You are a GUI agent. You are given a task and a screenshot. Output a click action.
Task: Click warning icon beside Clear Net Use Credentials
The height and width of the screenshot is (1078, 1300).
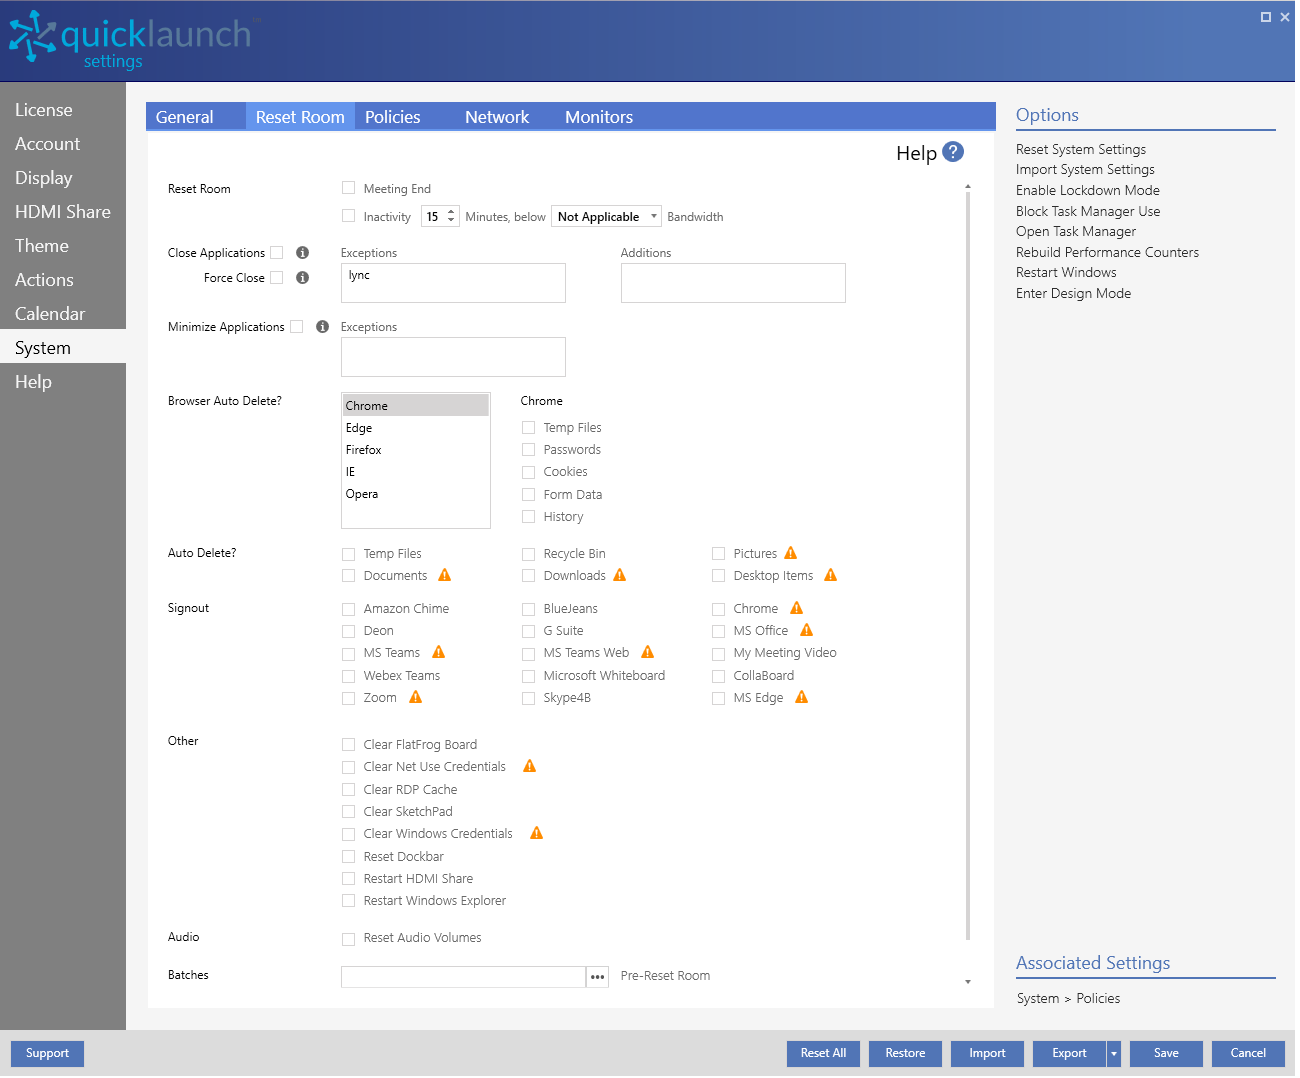coord(530,766)
